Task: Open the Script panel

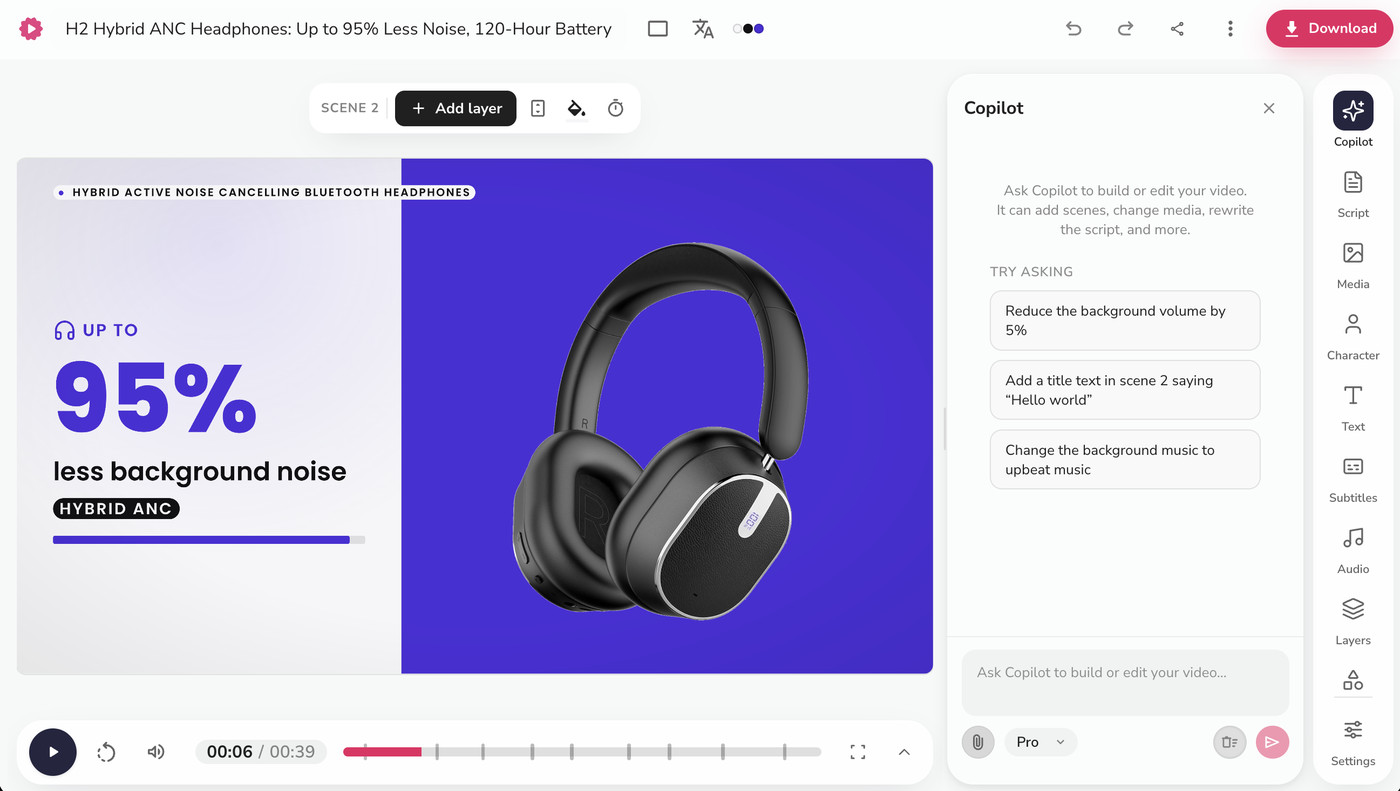Action: (x=1353, y=193)
